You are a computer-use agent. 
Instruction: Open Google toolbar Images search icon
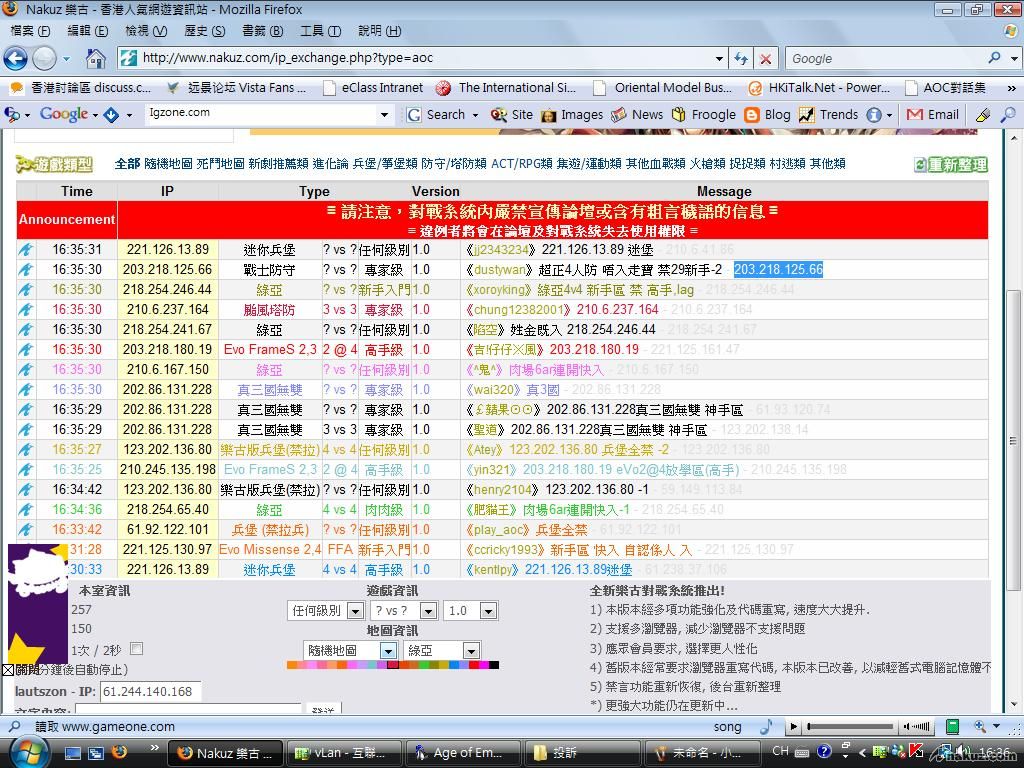[x=549, y=115]
